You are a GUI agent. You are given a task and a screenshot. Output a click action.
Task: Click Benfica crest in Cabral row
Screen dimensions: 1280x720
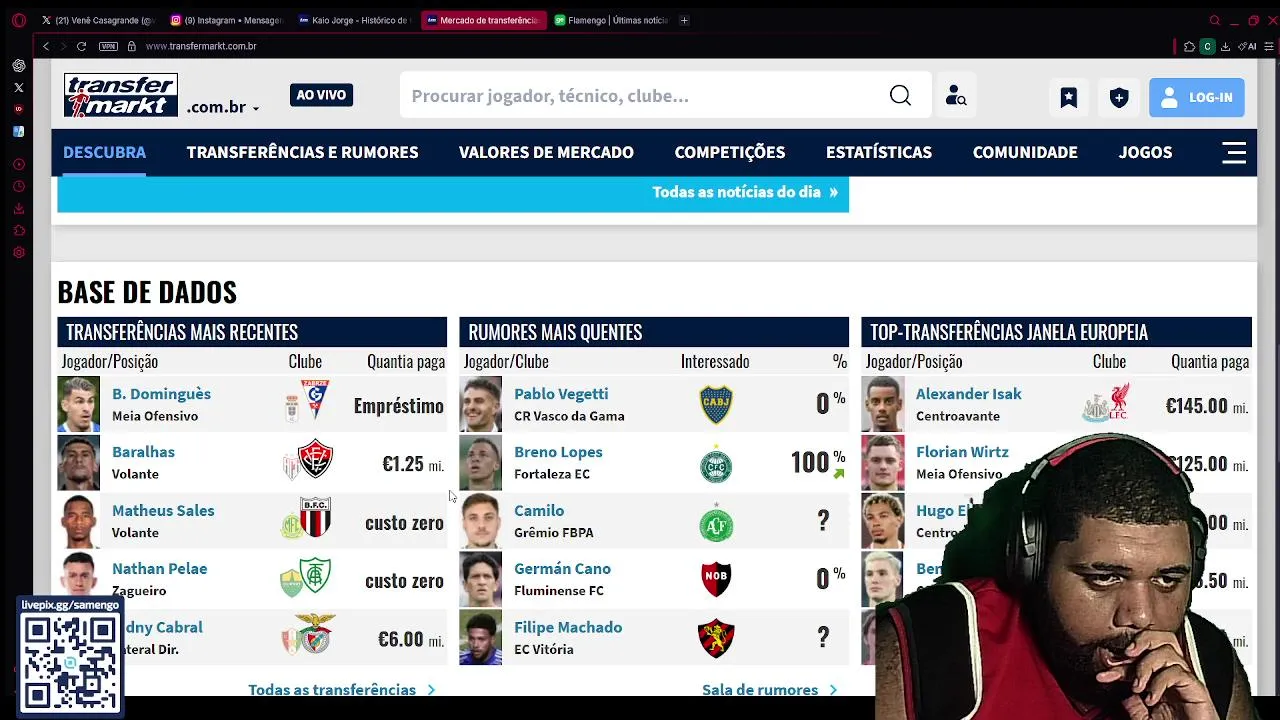tap(315, 633)
